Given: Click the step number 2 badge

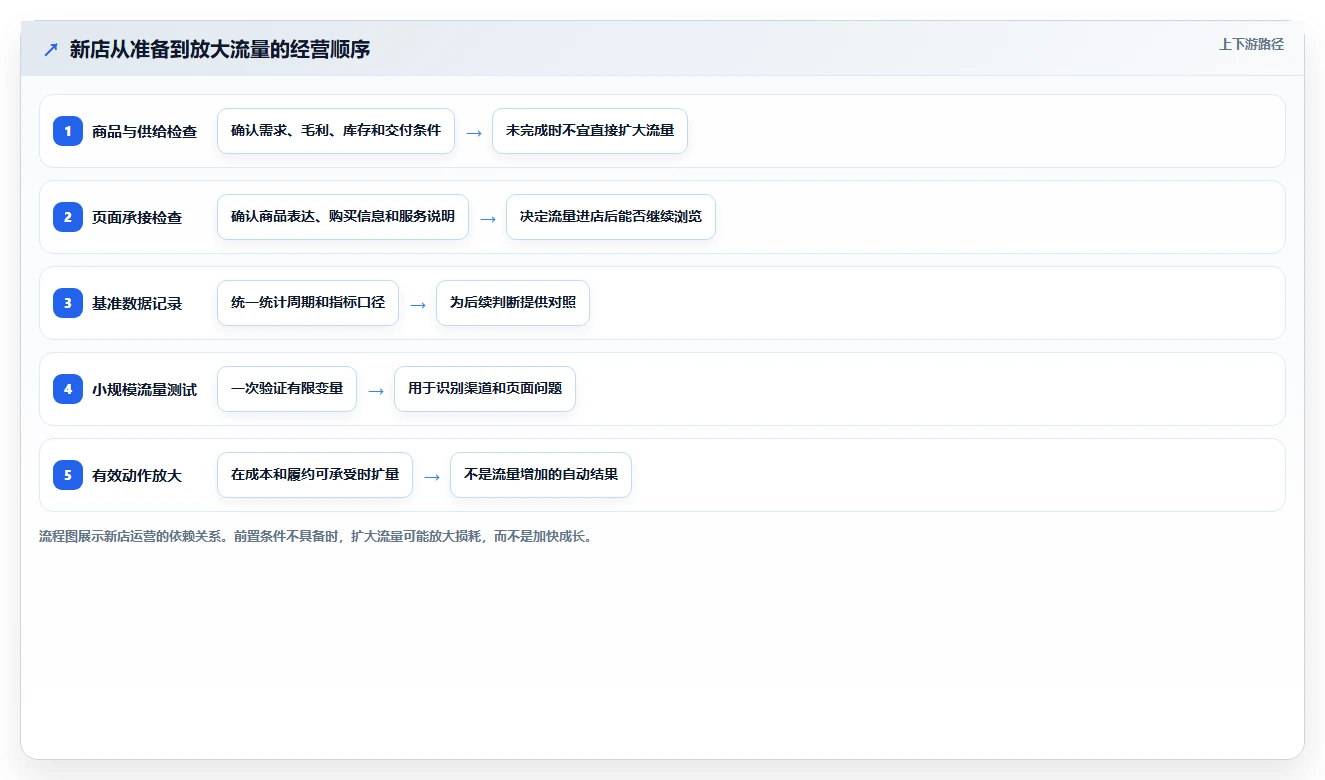Looking at the screenshot, I should (x=68, y=217).
